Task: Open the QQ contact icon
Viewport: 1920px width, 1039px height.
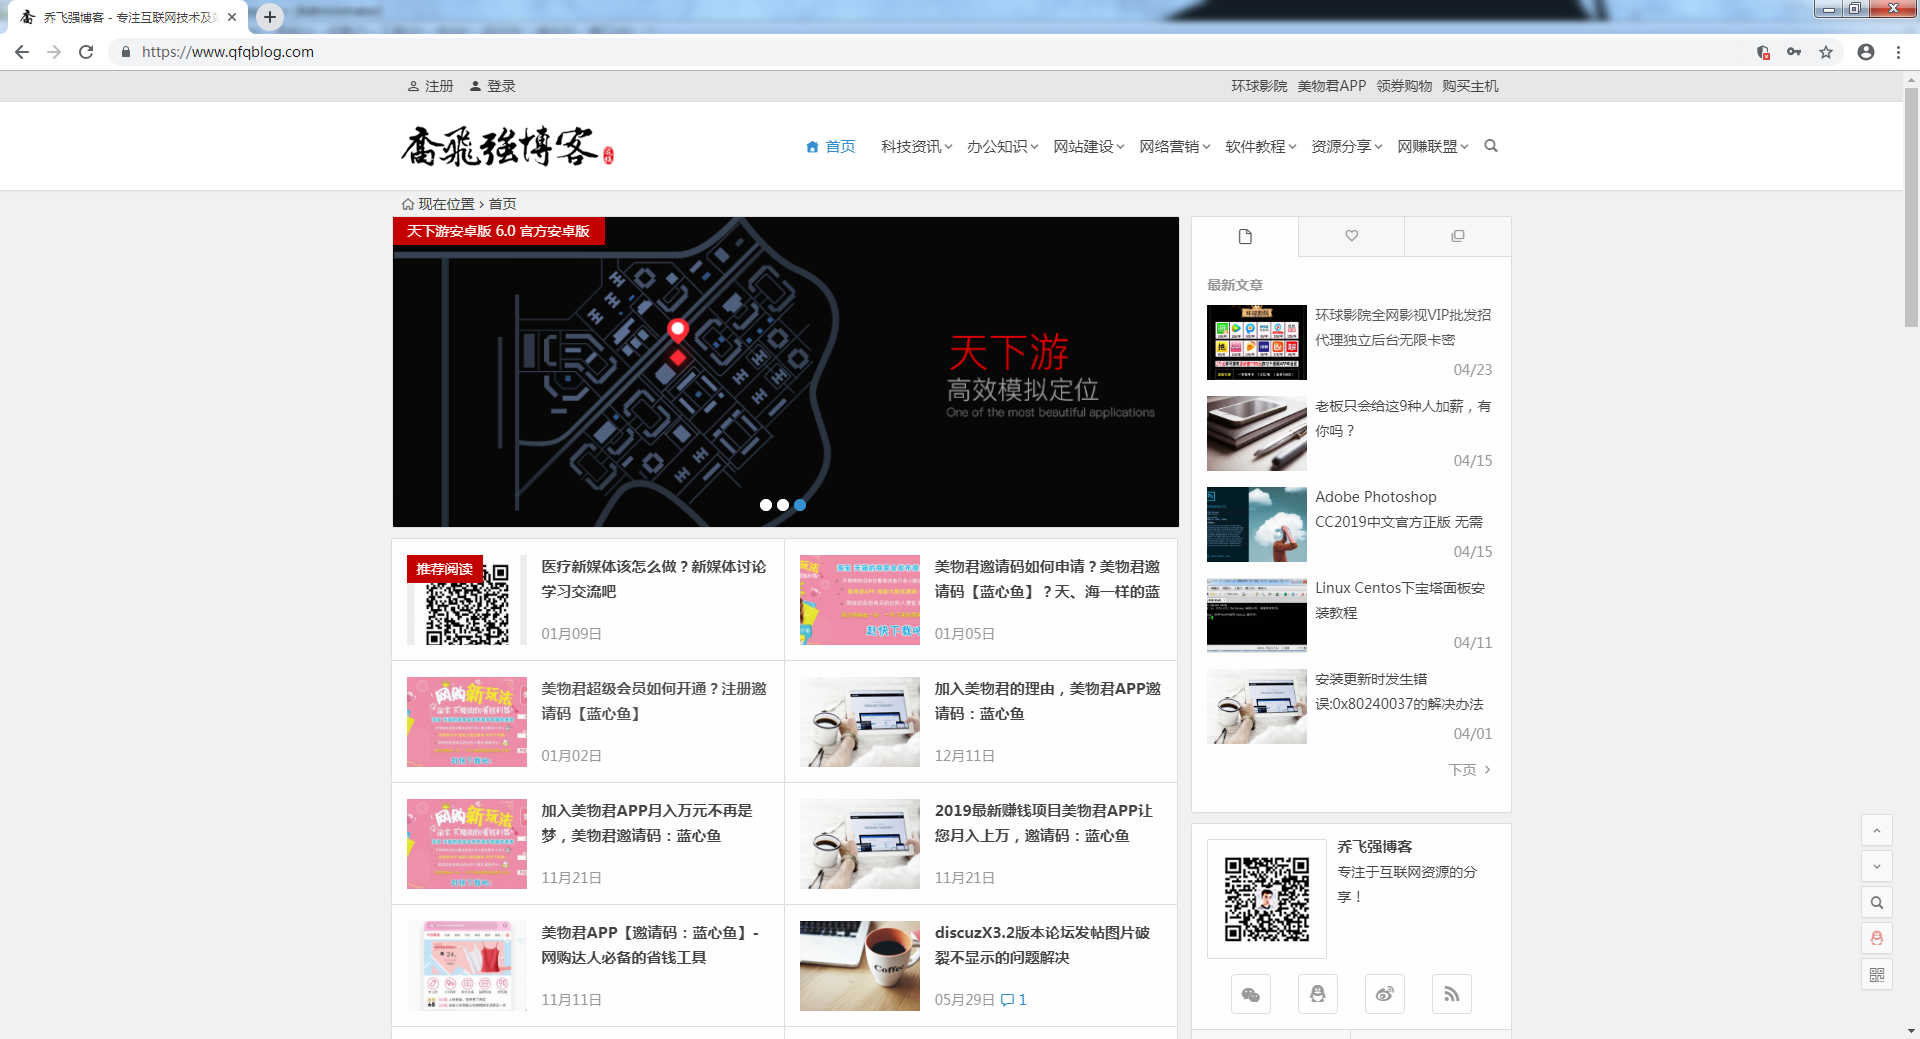Action: pos(1317,994)
